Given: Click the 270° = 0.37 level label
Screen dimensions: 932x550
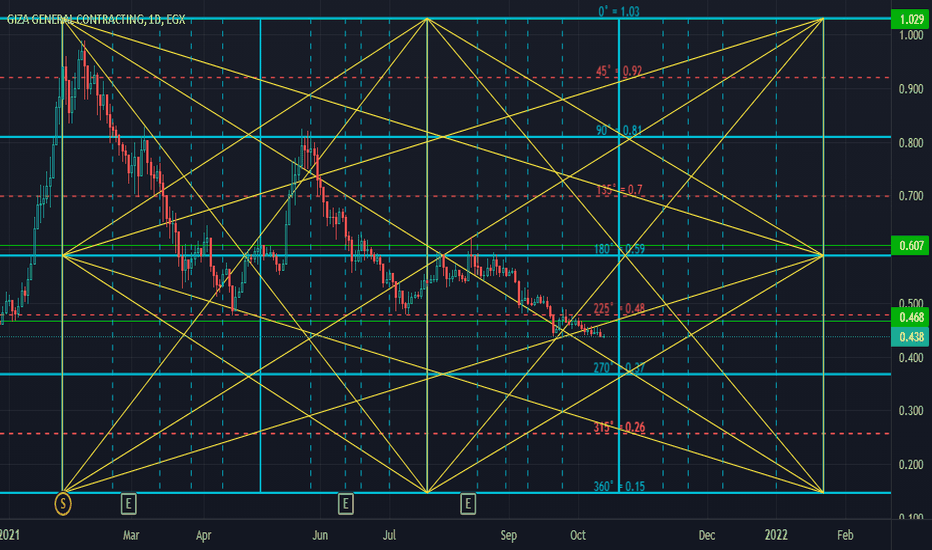Looking at the screenshot, I should pyautogui.click(x=619, y=368).
